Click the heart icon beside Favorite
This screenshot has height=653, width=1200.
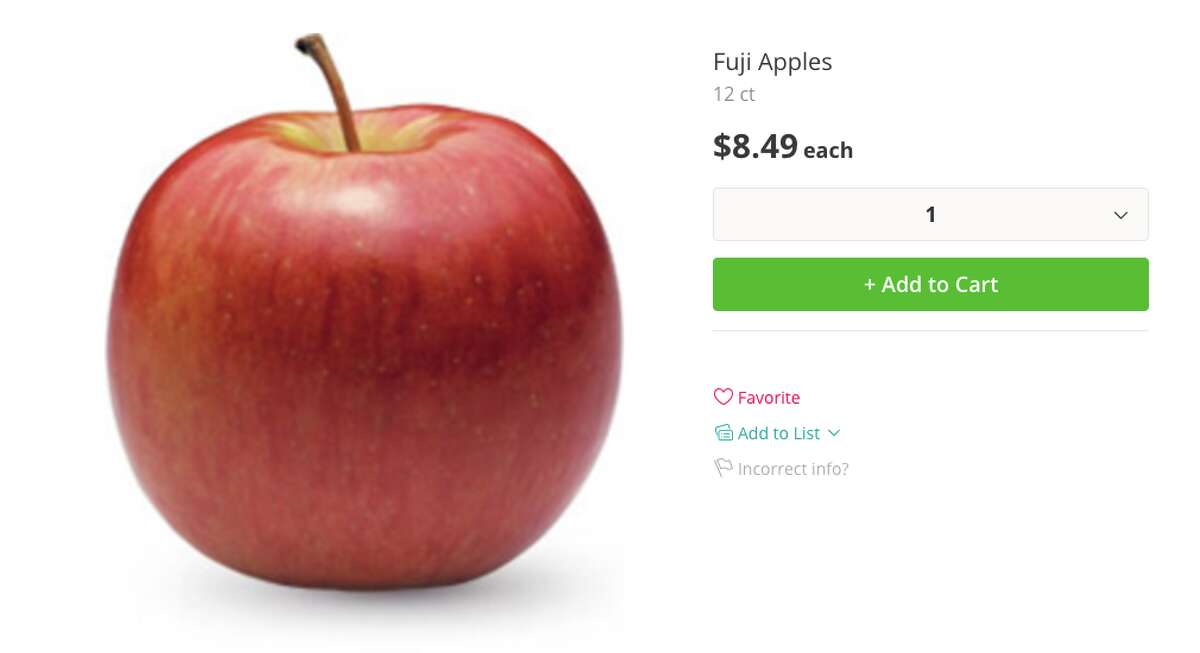(723, 397)
